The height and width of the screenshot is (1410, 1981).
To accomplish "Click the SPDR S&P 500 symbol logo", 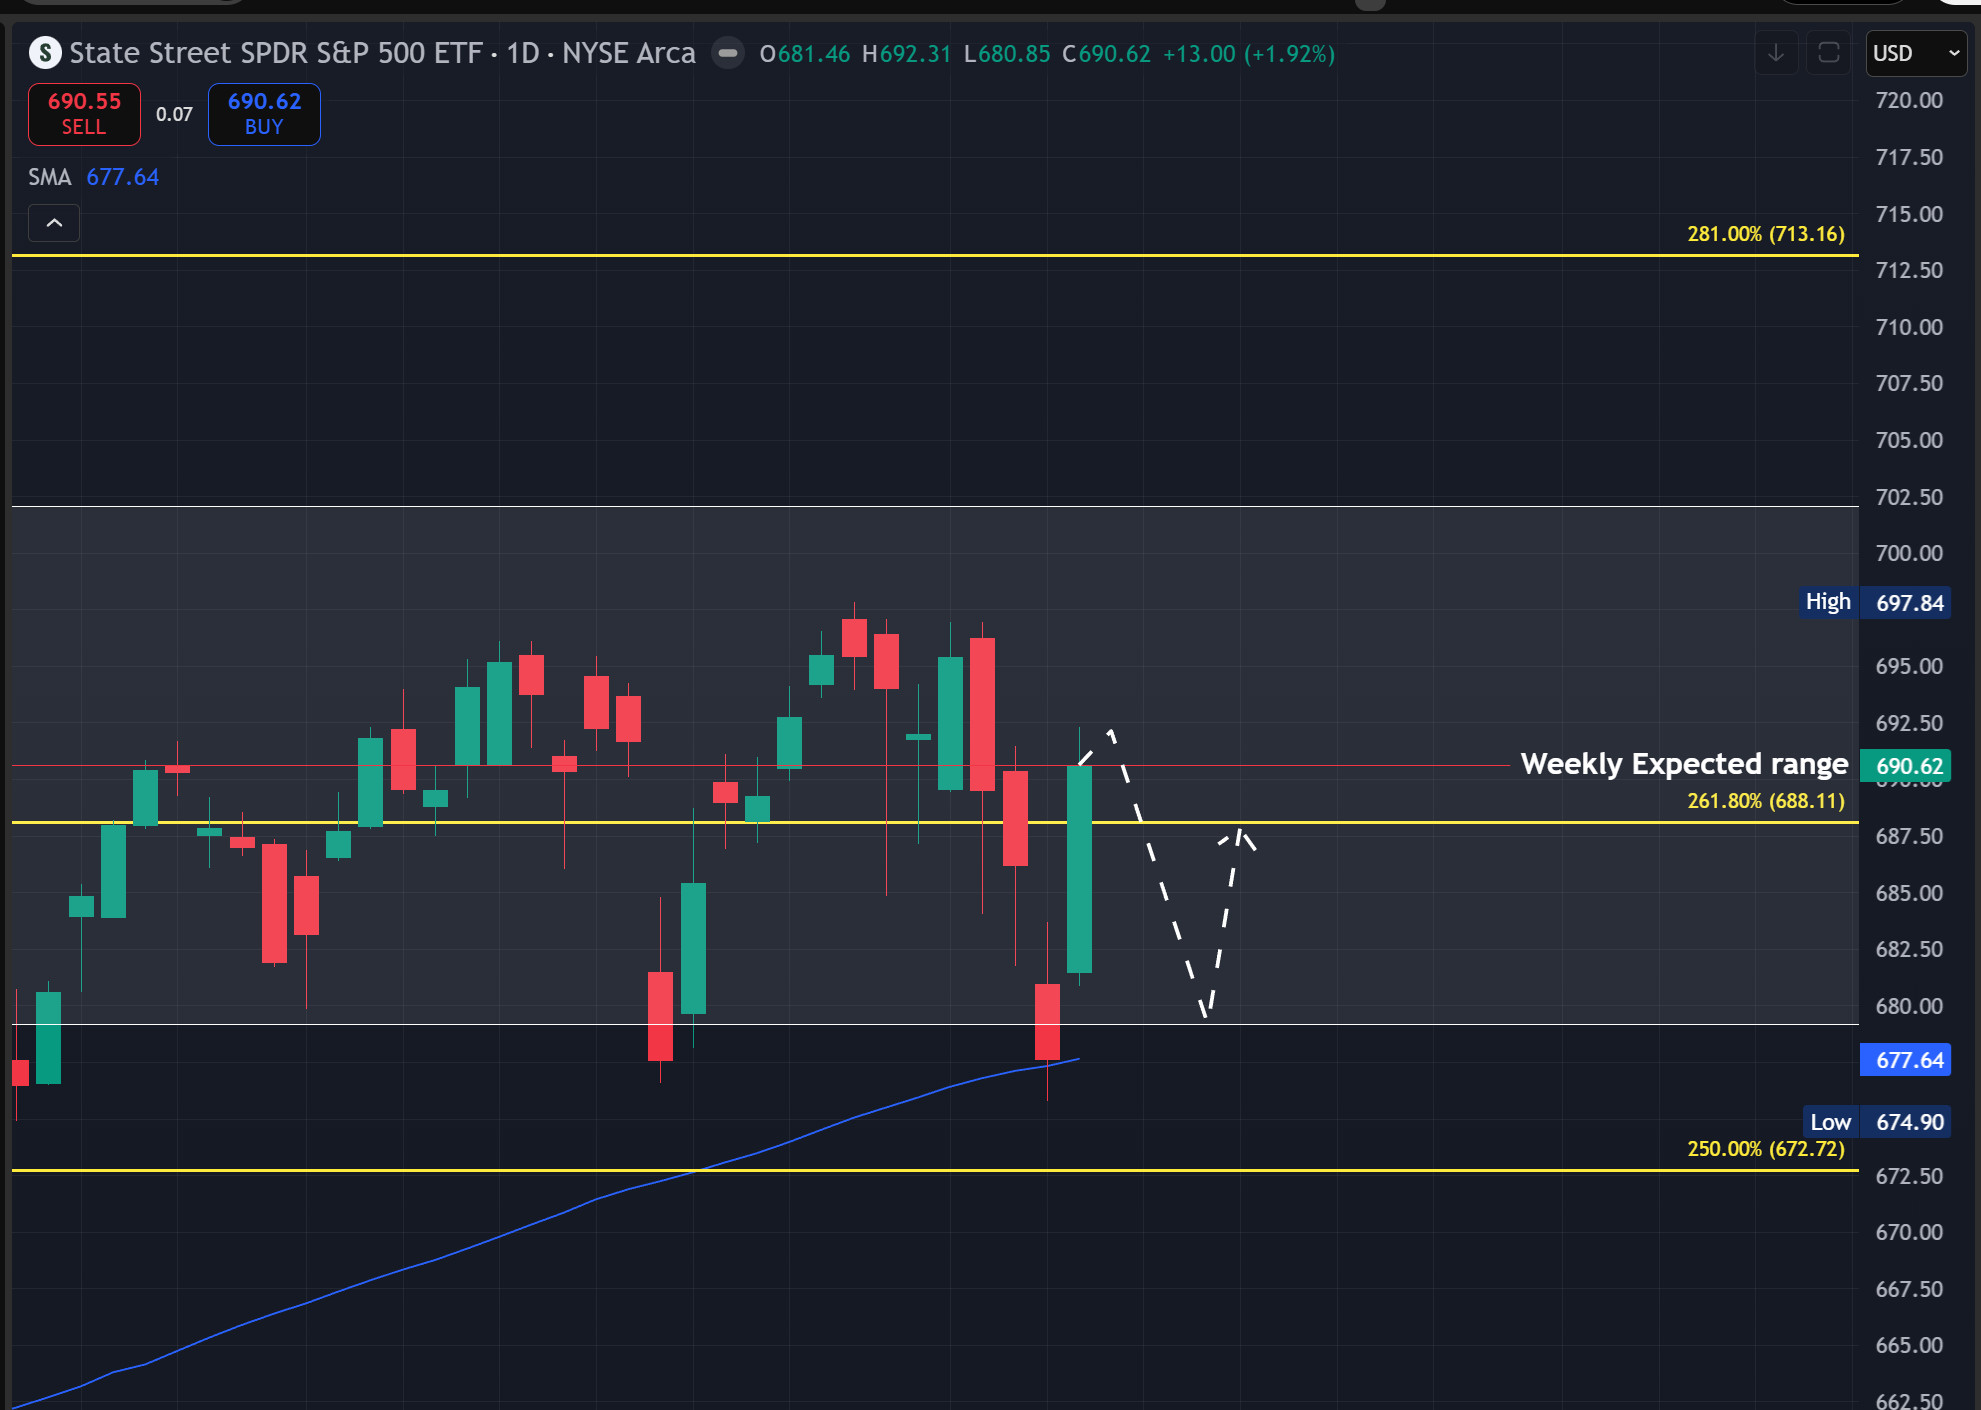I will [45, 53].
